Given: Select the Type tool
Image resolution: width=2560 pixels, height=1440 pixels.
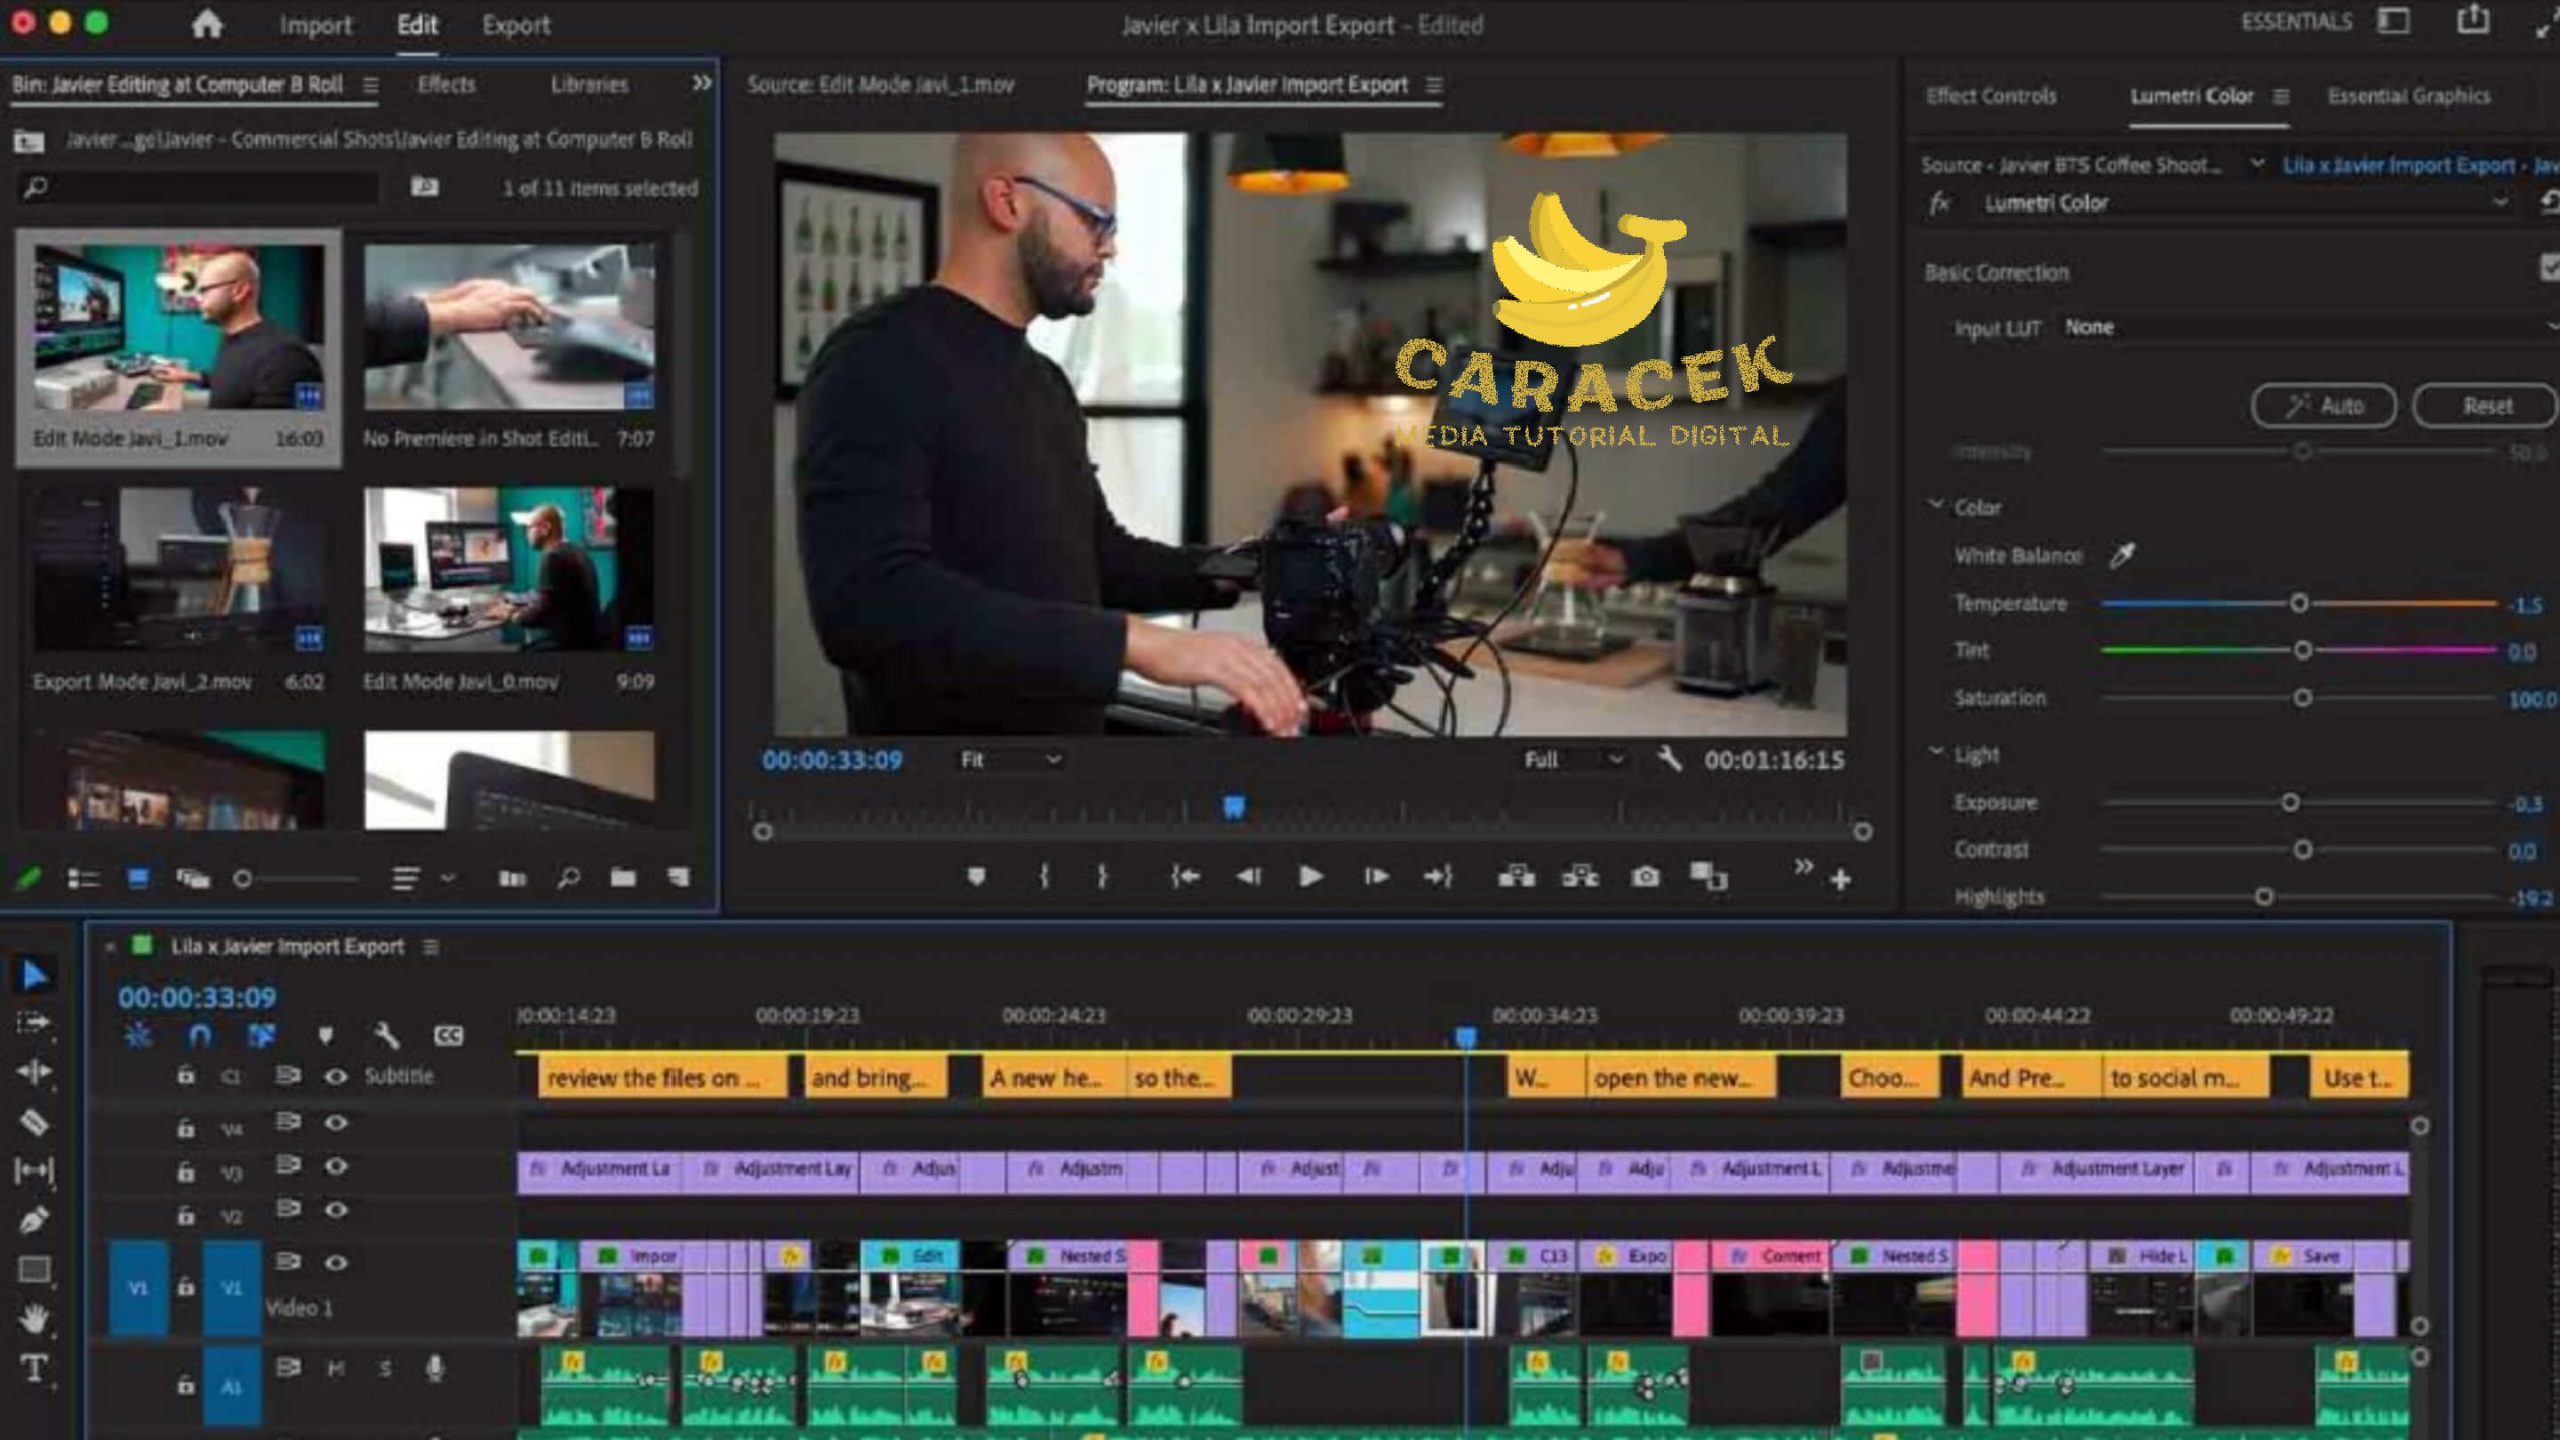Looking at the screenshot, I should click(34, 1368).
